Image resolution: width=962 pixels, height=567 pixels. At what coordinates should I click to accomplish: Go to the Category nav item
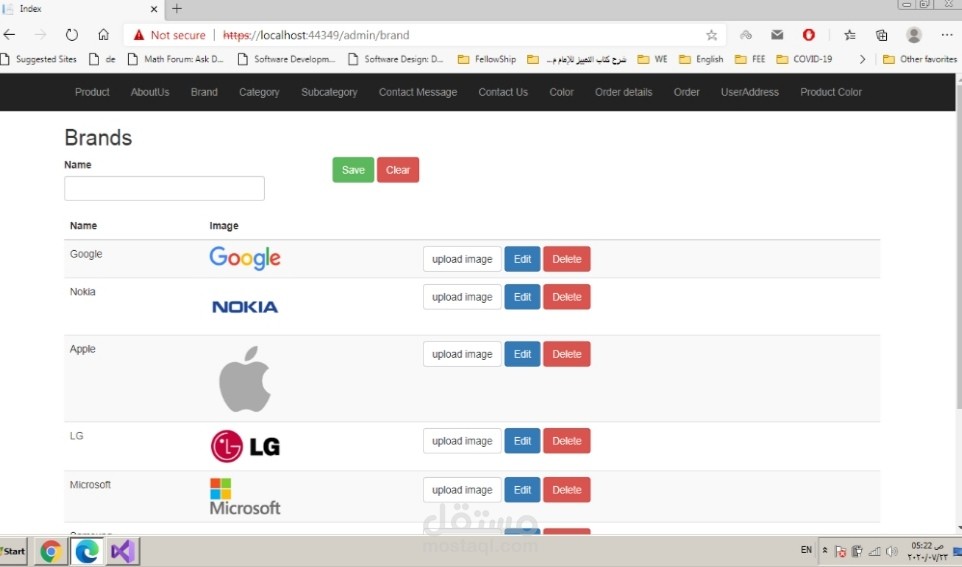coord(259,92)
